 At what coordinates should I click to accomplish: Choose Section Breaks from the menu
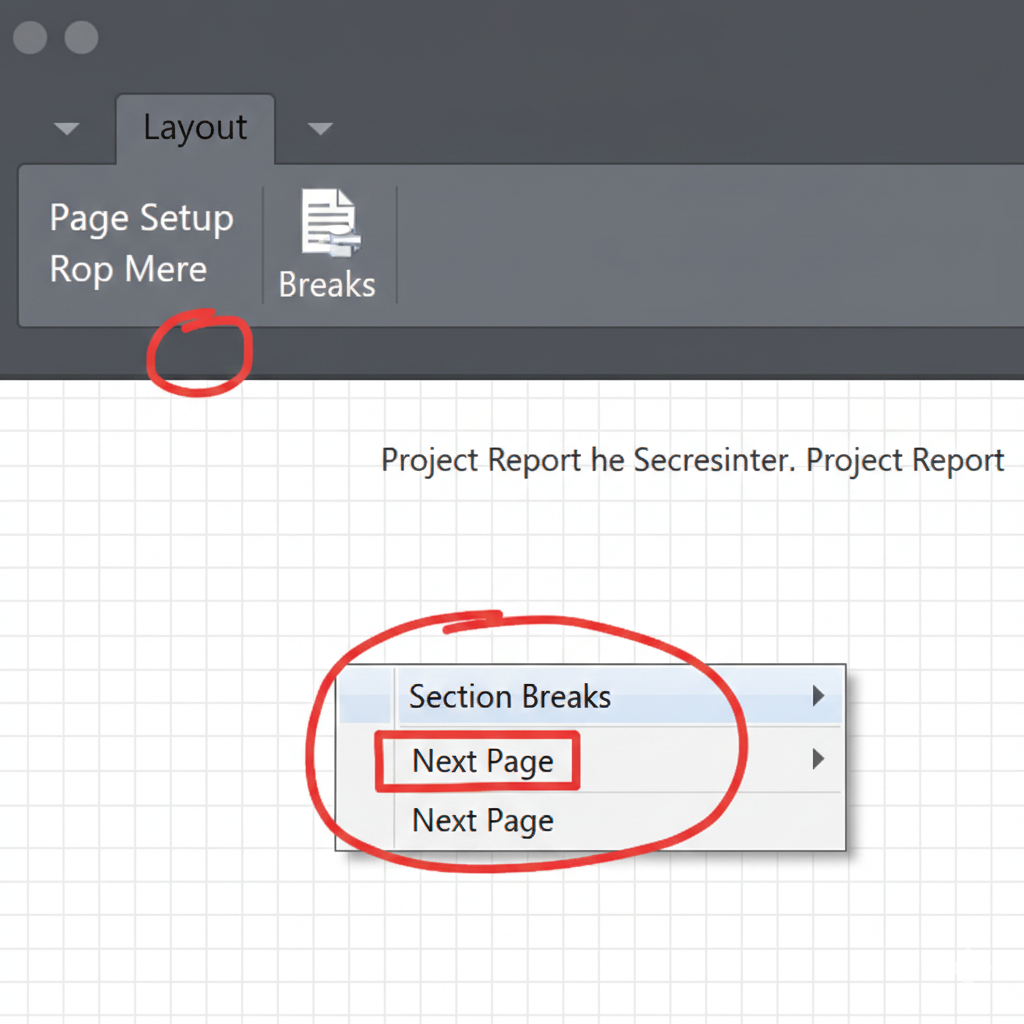tap(509, 696)
